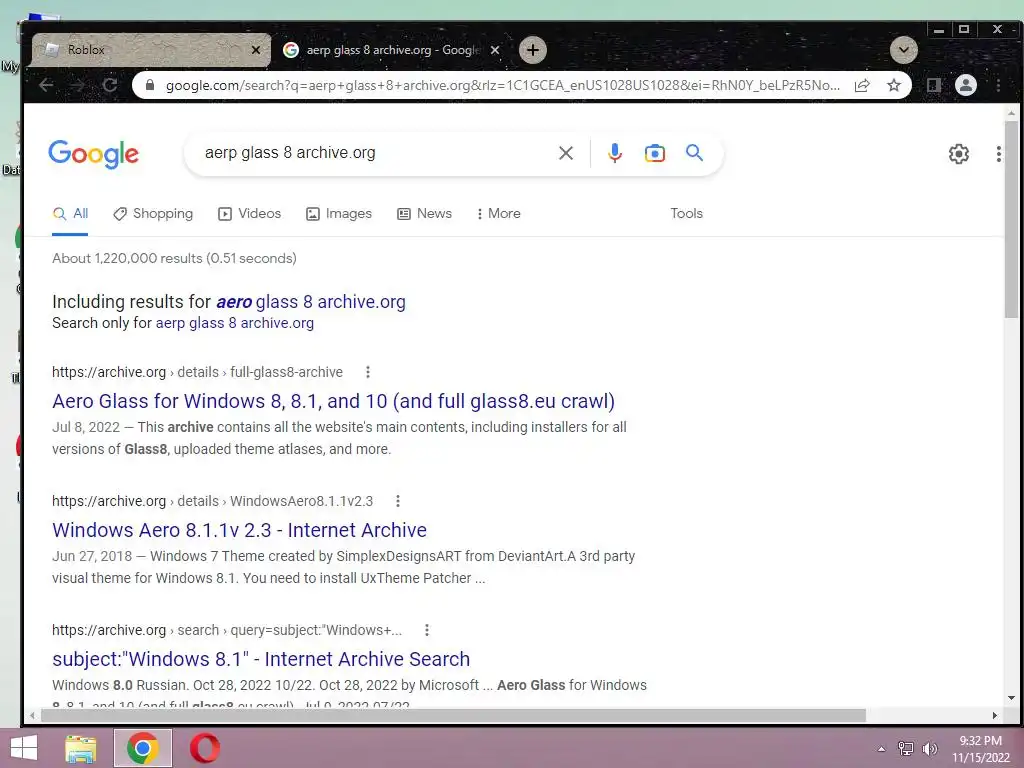This screenshot has width=1024, height=768.
Task: Open Aero Glass for Windows 8 result
Action: pyautogui.click(x=333, y=401)
